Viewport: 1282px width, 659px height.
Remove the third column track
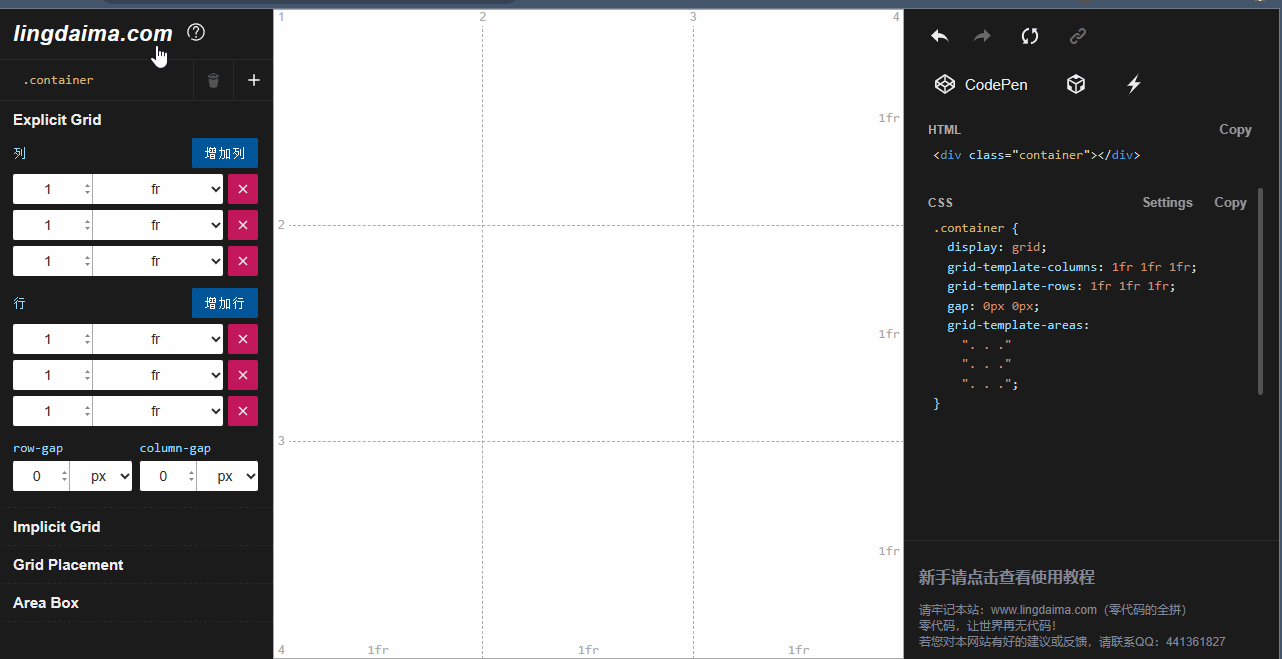243,261
